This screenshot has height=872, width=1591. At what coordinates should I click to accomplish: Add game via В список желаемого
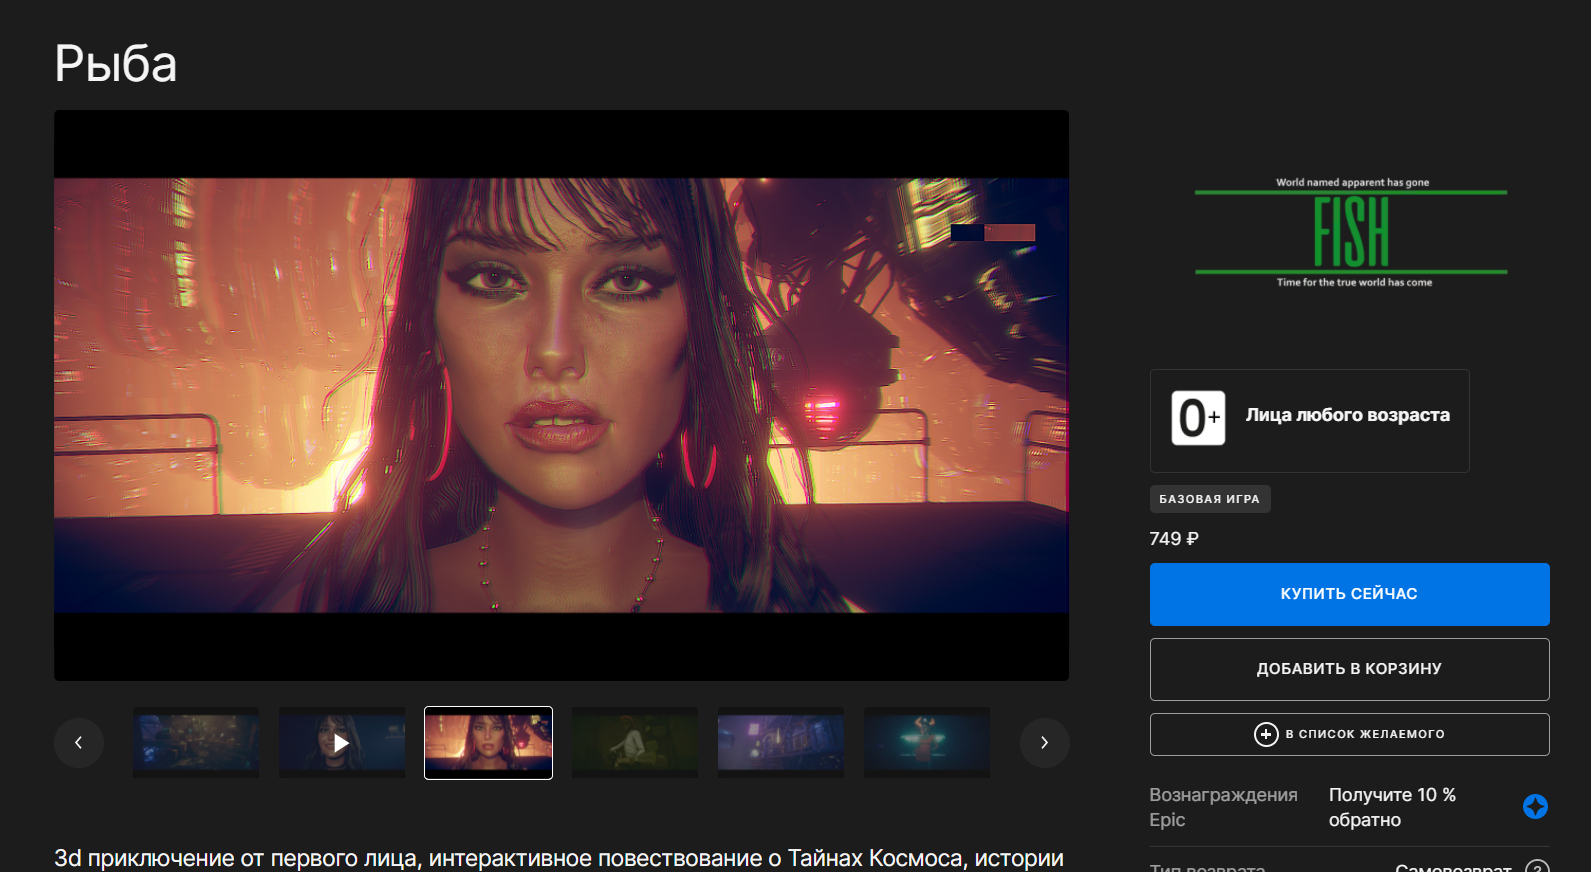click(1349, 734)
